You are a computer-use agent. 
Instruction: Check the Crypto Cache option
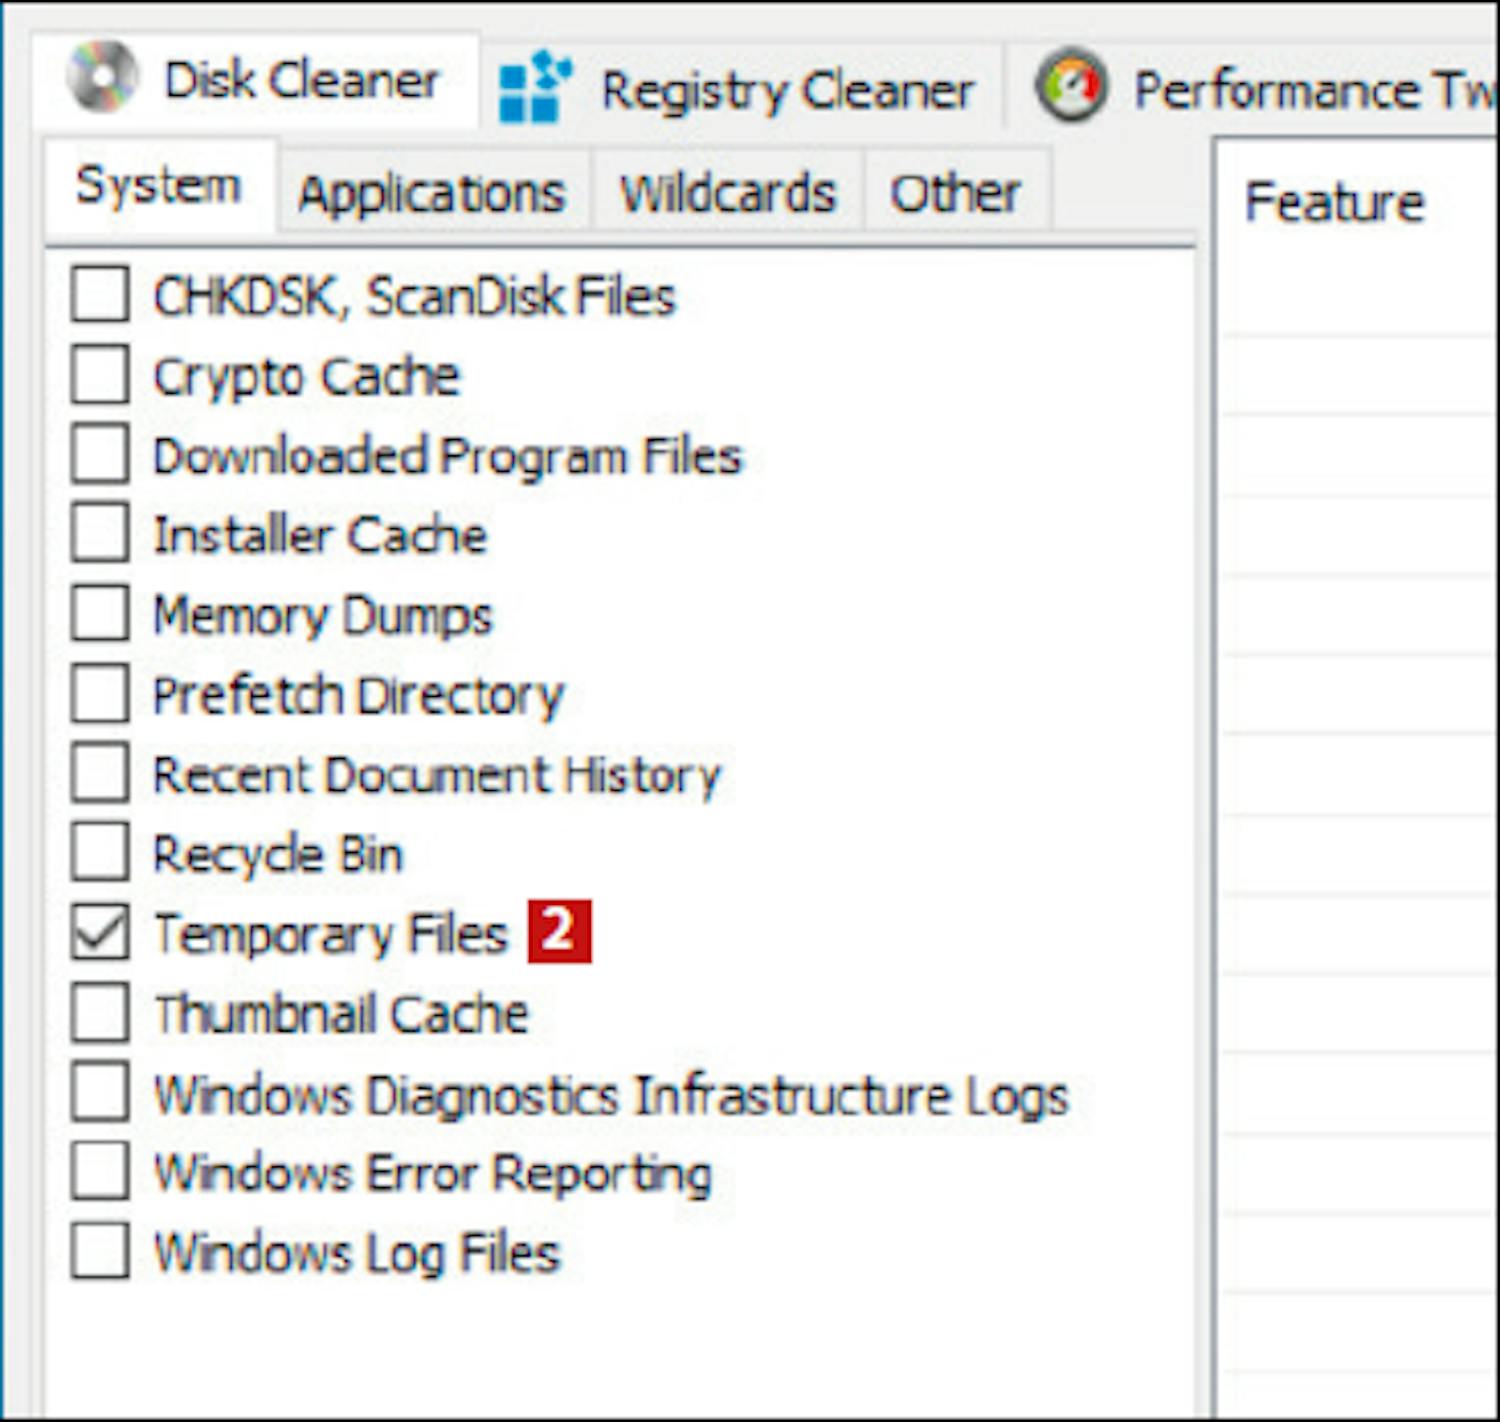100,375
